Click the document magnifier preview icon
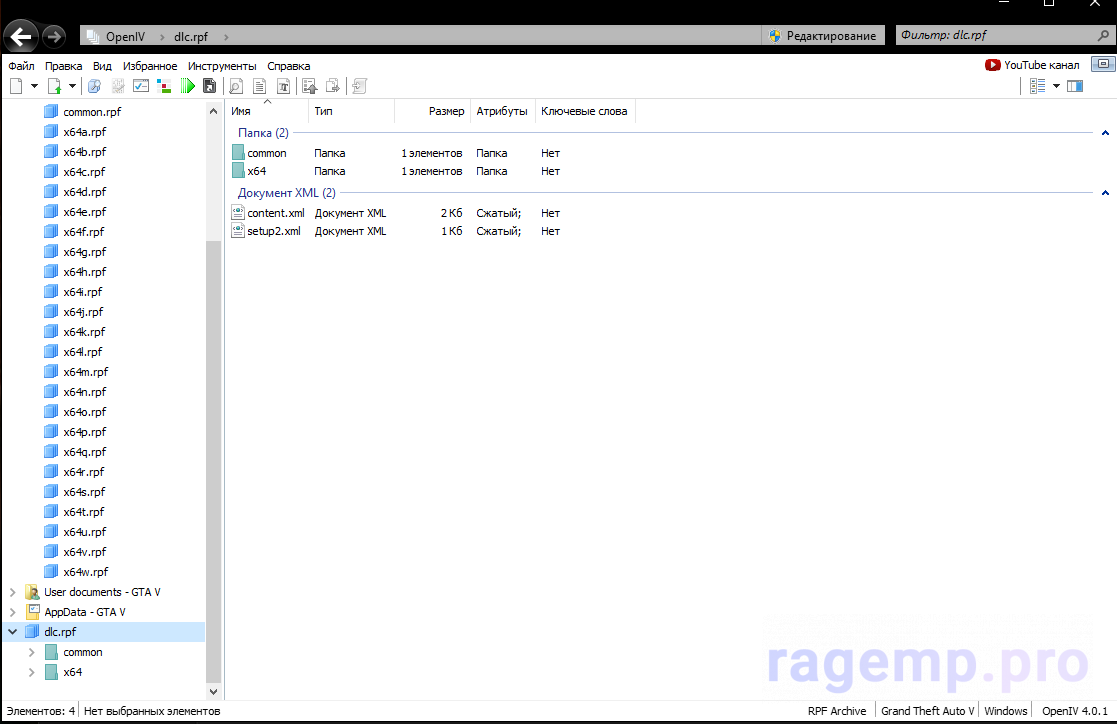Image resolution: width=1117 pixels, height=724 pixels. click(236, 86)
